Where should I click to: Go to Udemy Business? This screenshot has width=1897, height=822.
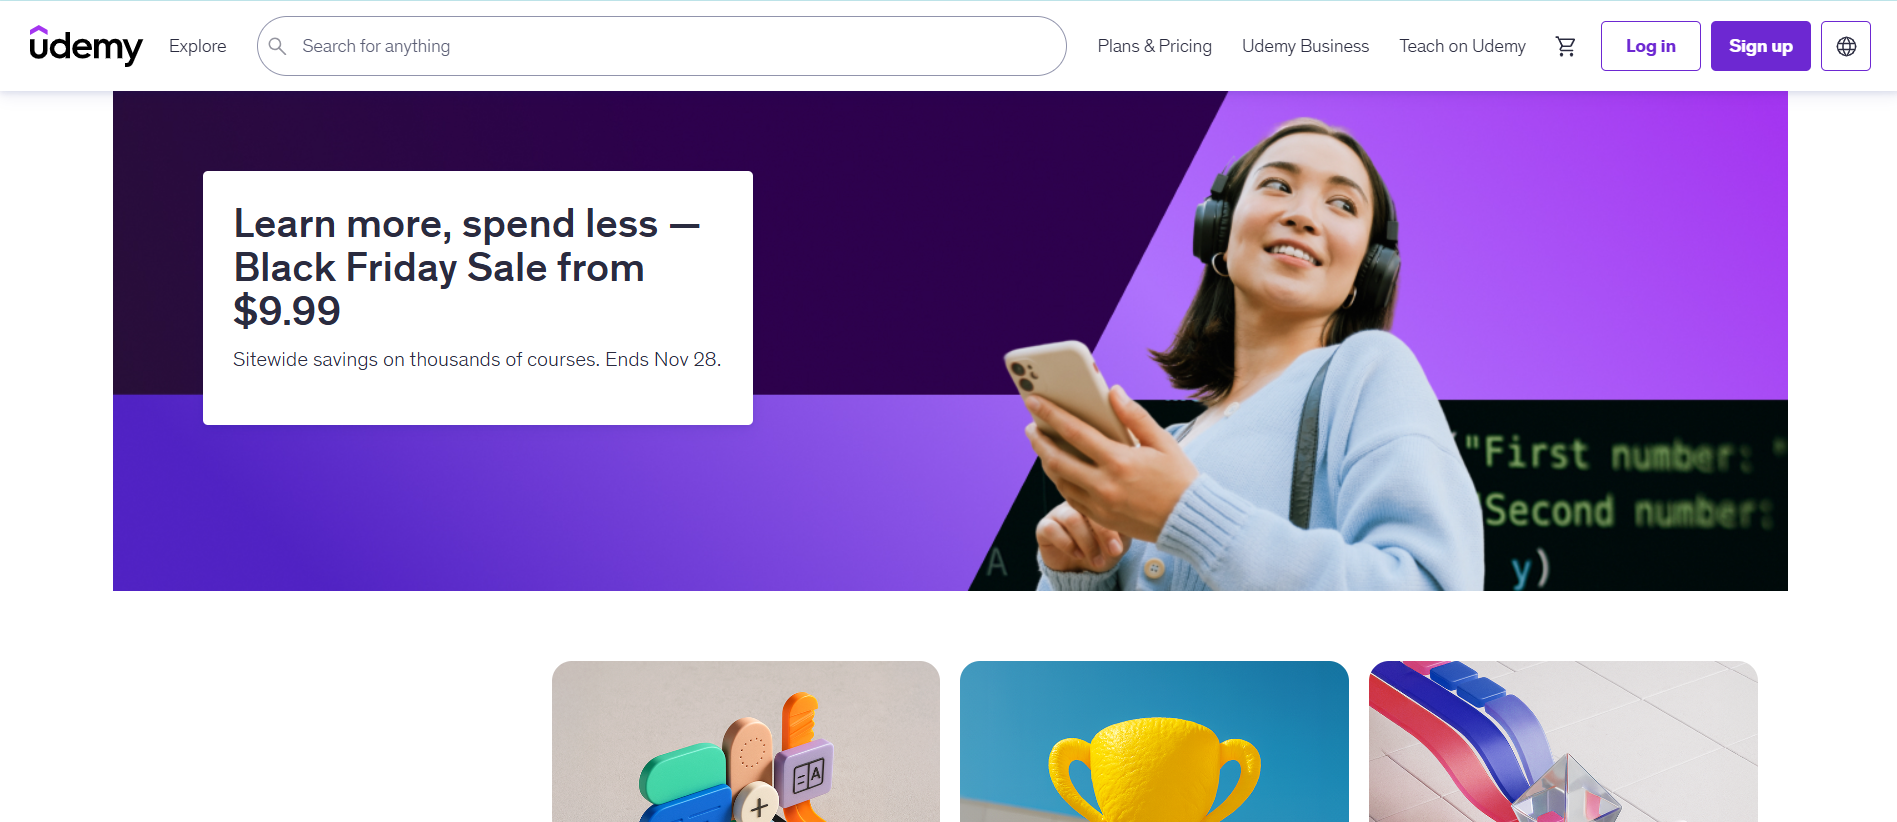1305,46
